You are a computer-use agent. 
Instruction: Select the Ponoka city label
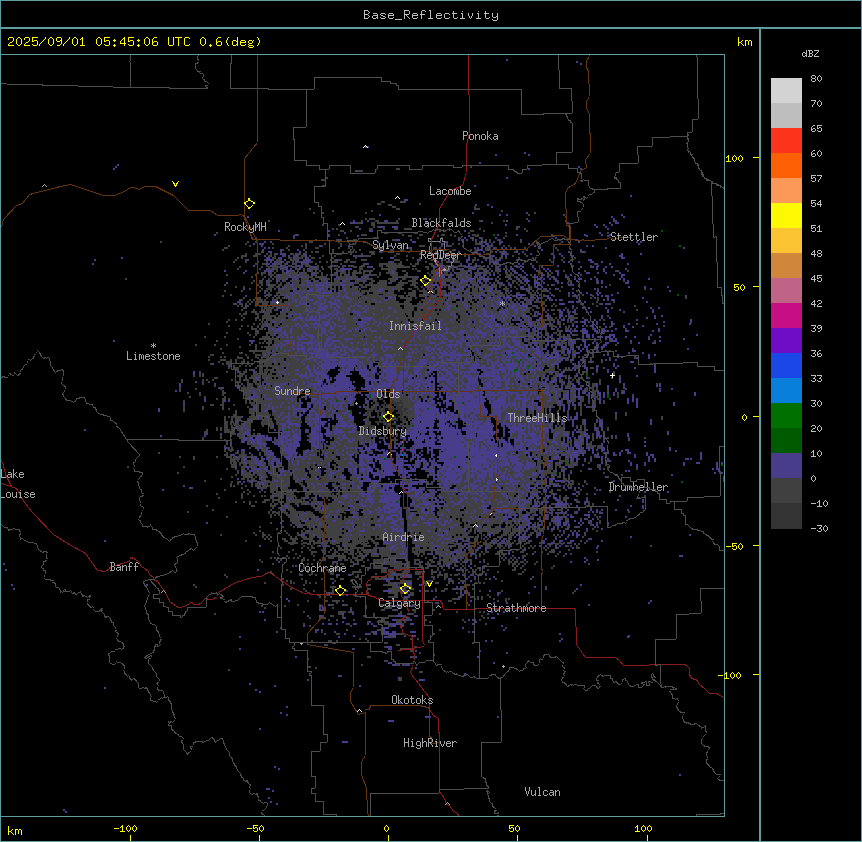point(480,136)
